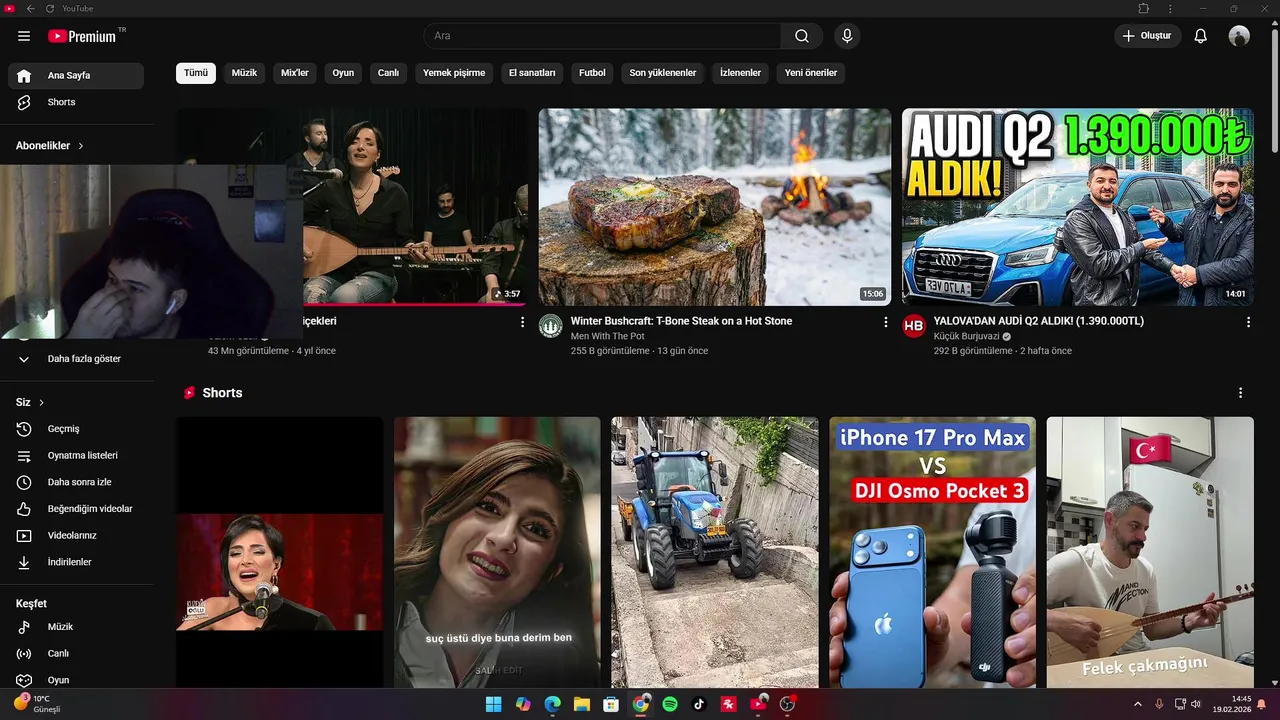The height and width of the screenshot is (720, 1280).
Task: Open browser three-dot menu
Action: (1170, 8)
